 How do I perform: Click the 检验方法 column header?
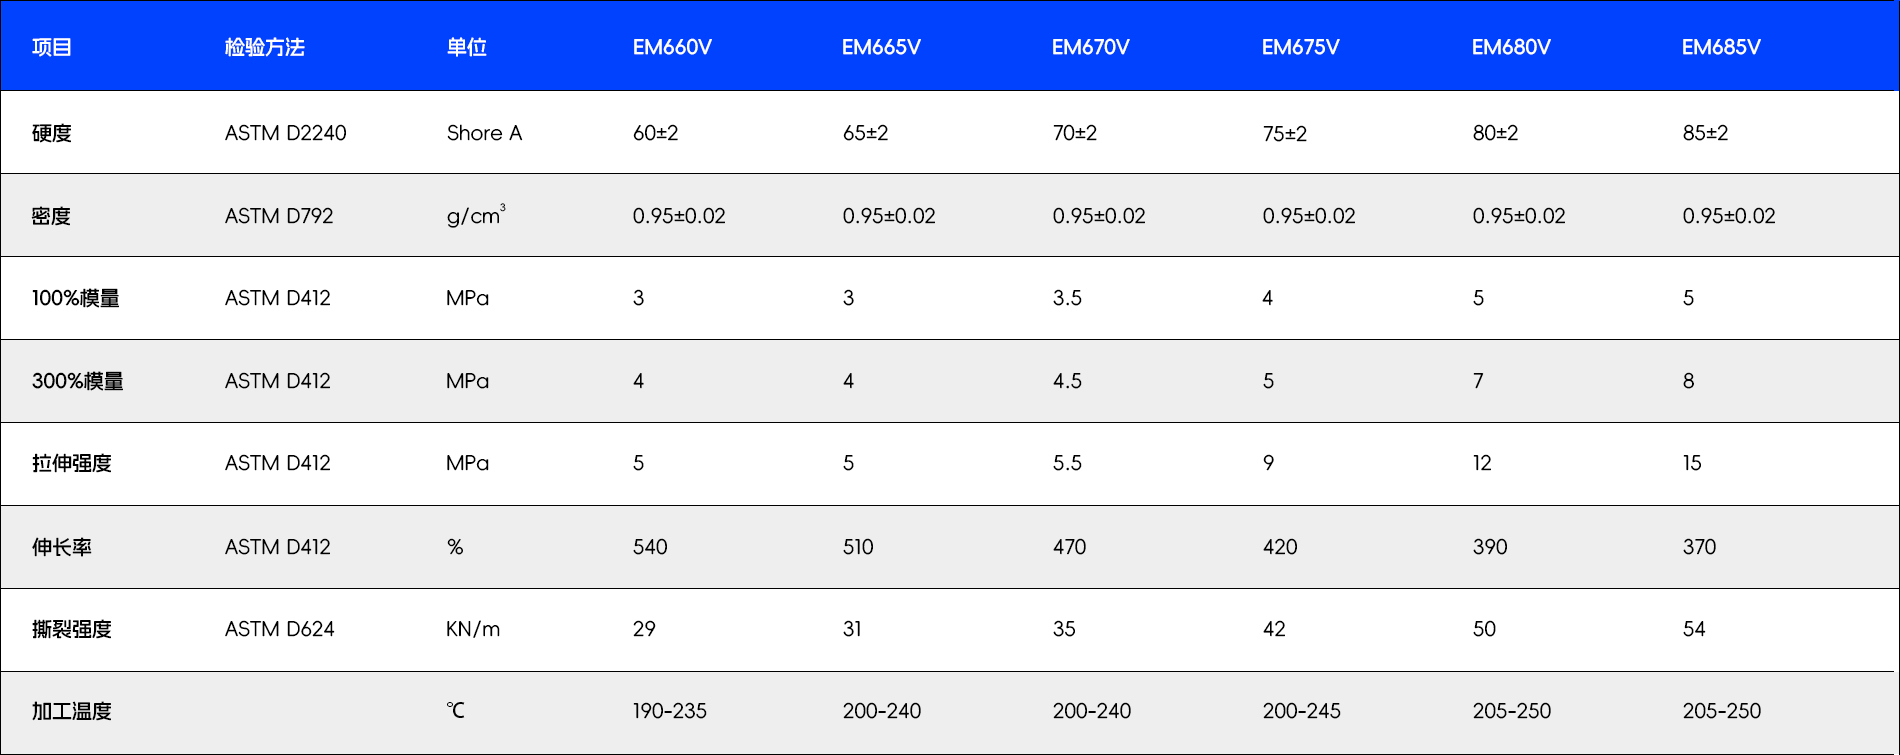pyautogui.click(x=265, y=47)
